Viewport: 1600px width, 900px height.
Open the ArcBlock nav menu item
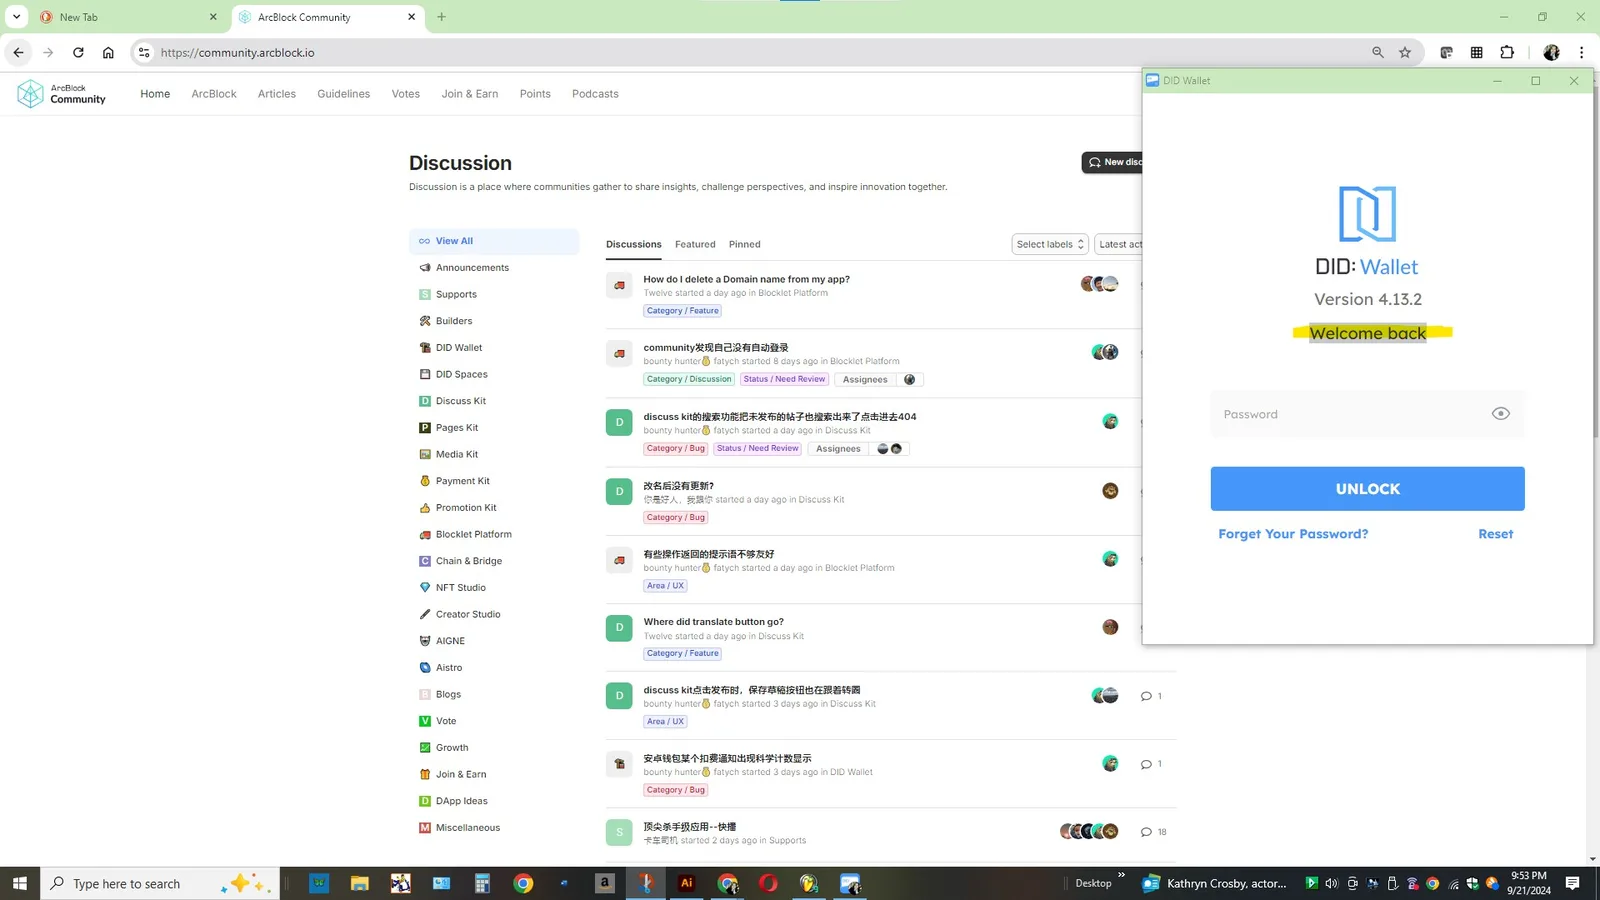[x=214, y=94]
